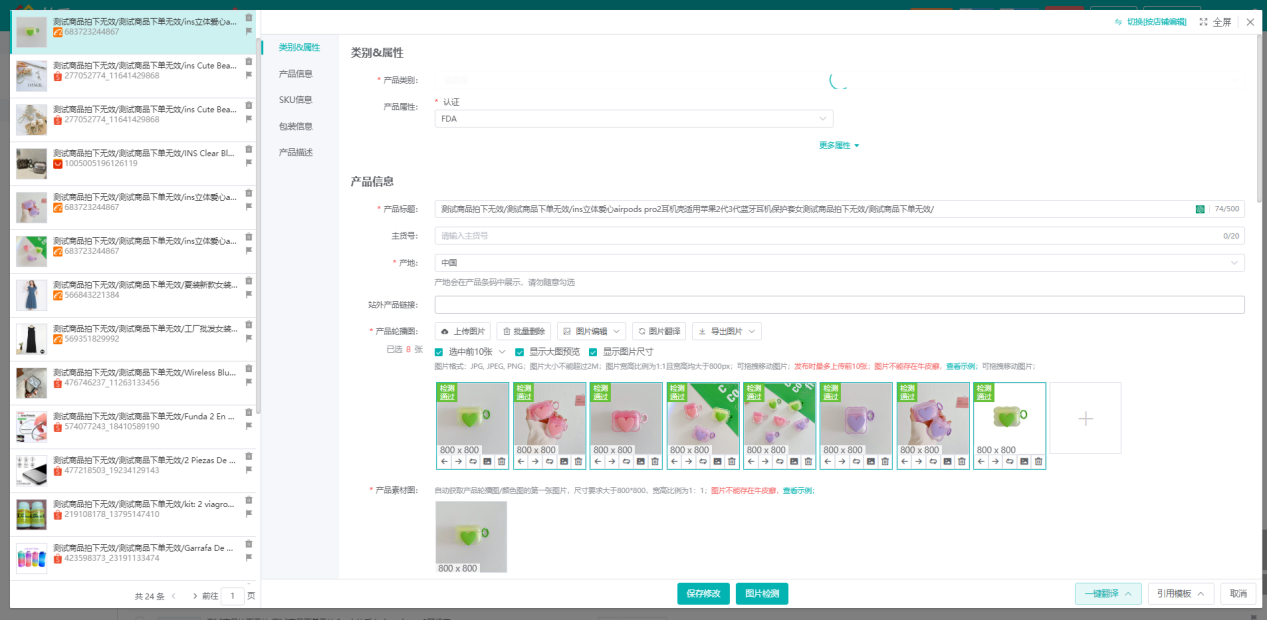Delete the 2 Piezas De... product row
The height and width of the screenshot is (620, 1267).
(249, 458)
